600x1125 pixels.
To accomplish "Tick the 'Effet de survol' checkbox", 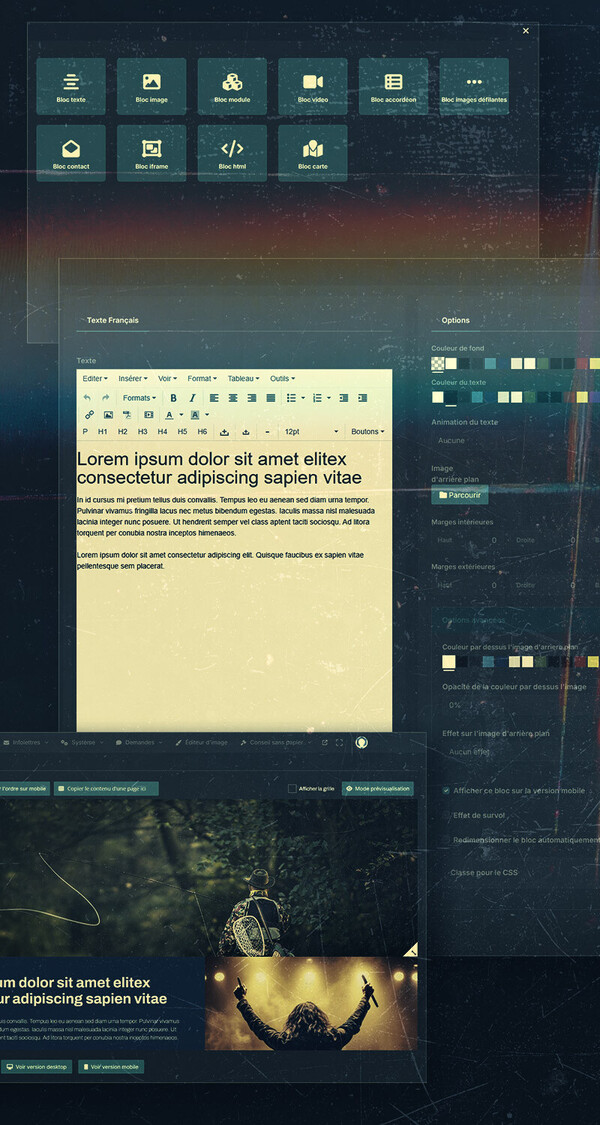I will pos(446,815).
